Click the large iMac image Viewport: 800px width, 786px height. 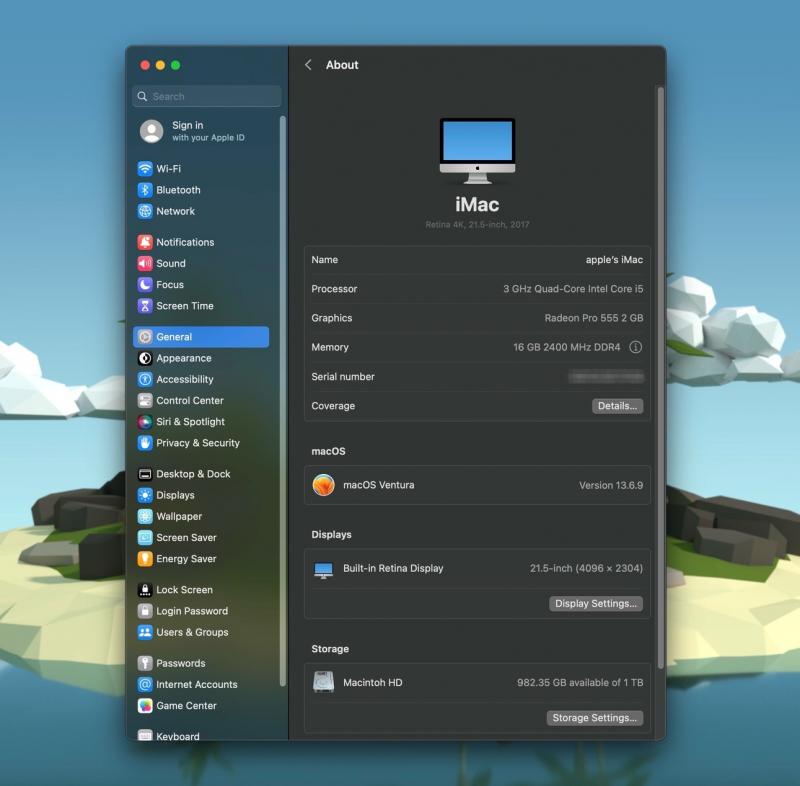pyautogui.click(x=477, y=150)
